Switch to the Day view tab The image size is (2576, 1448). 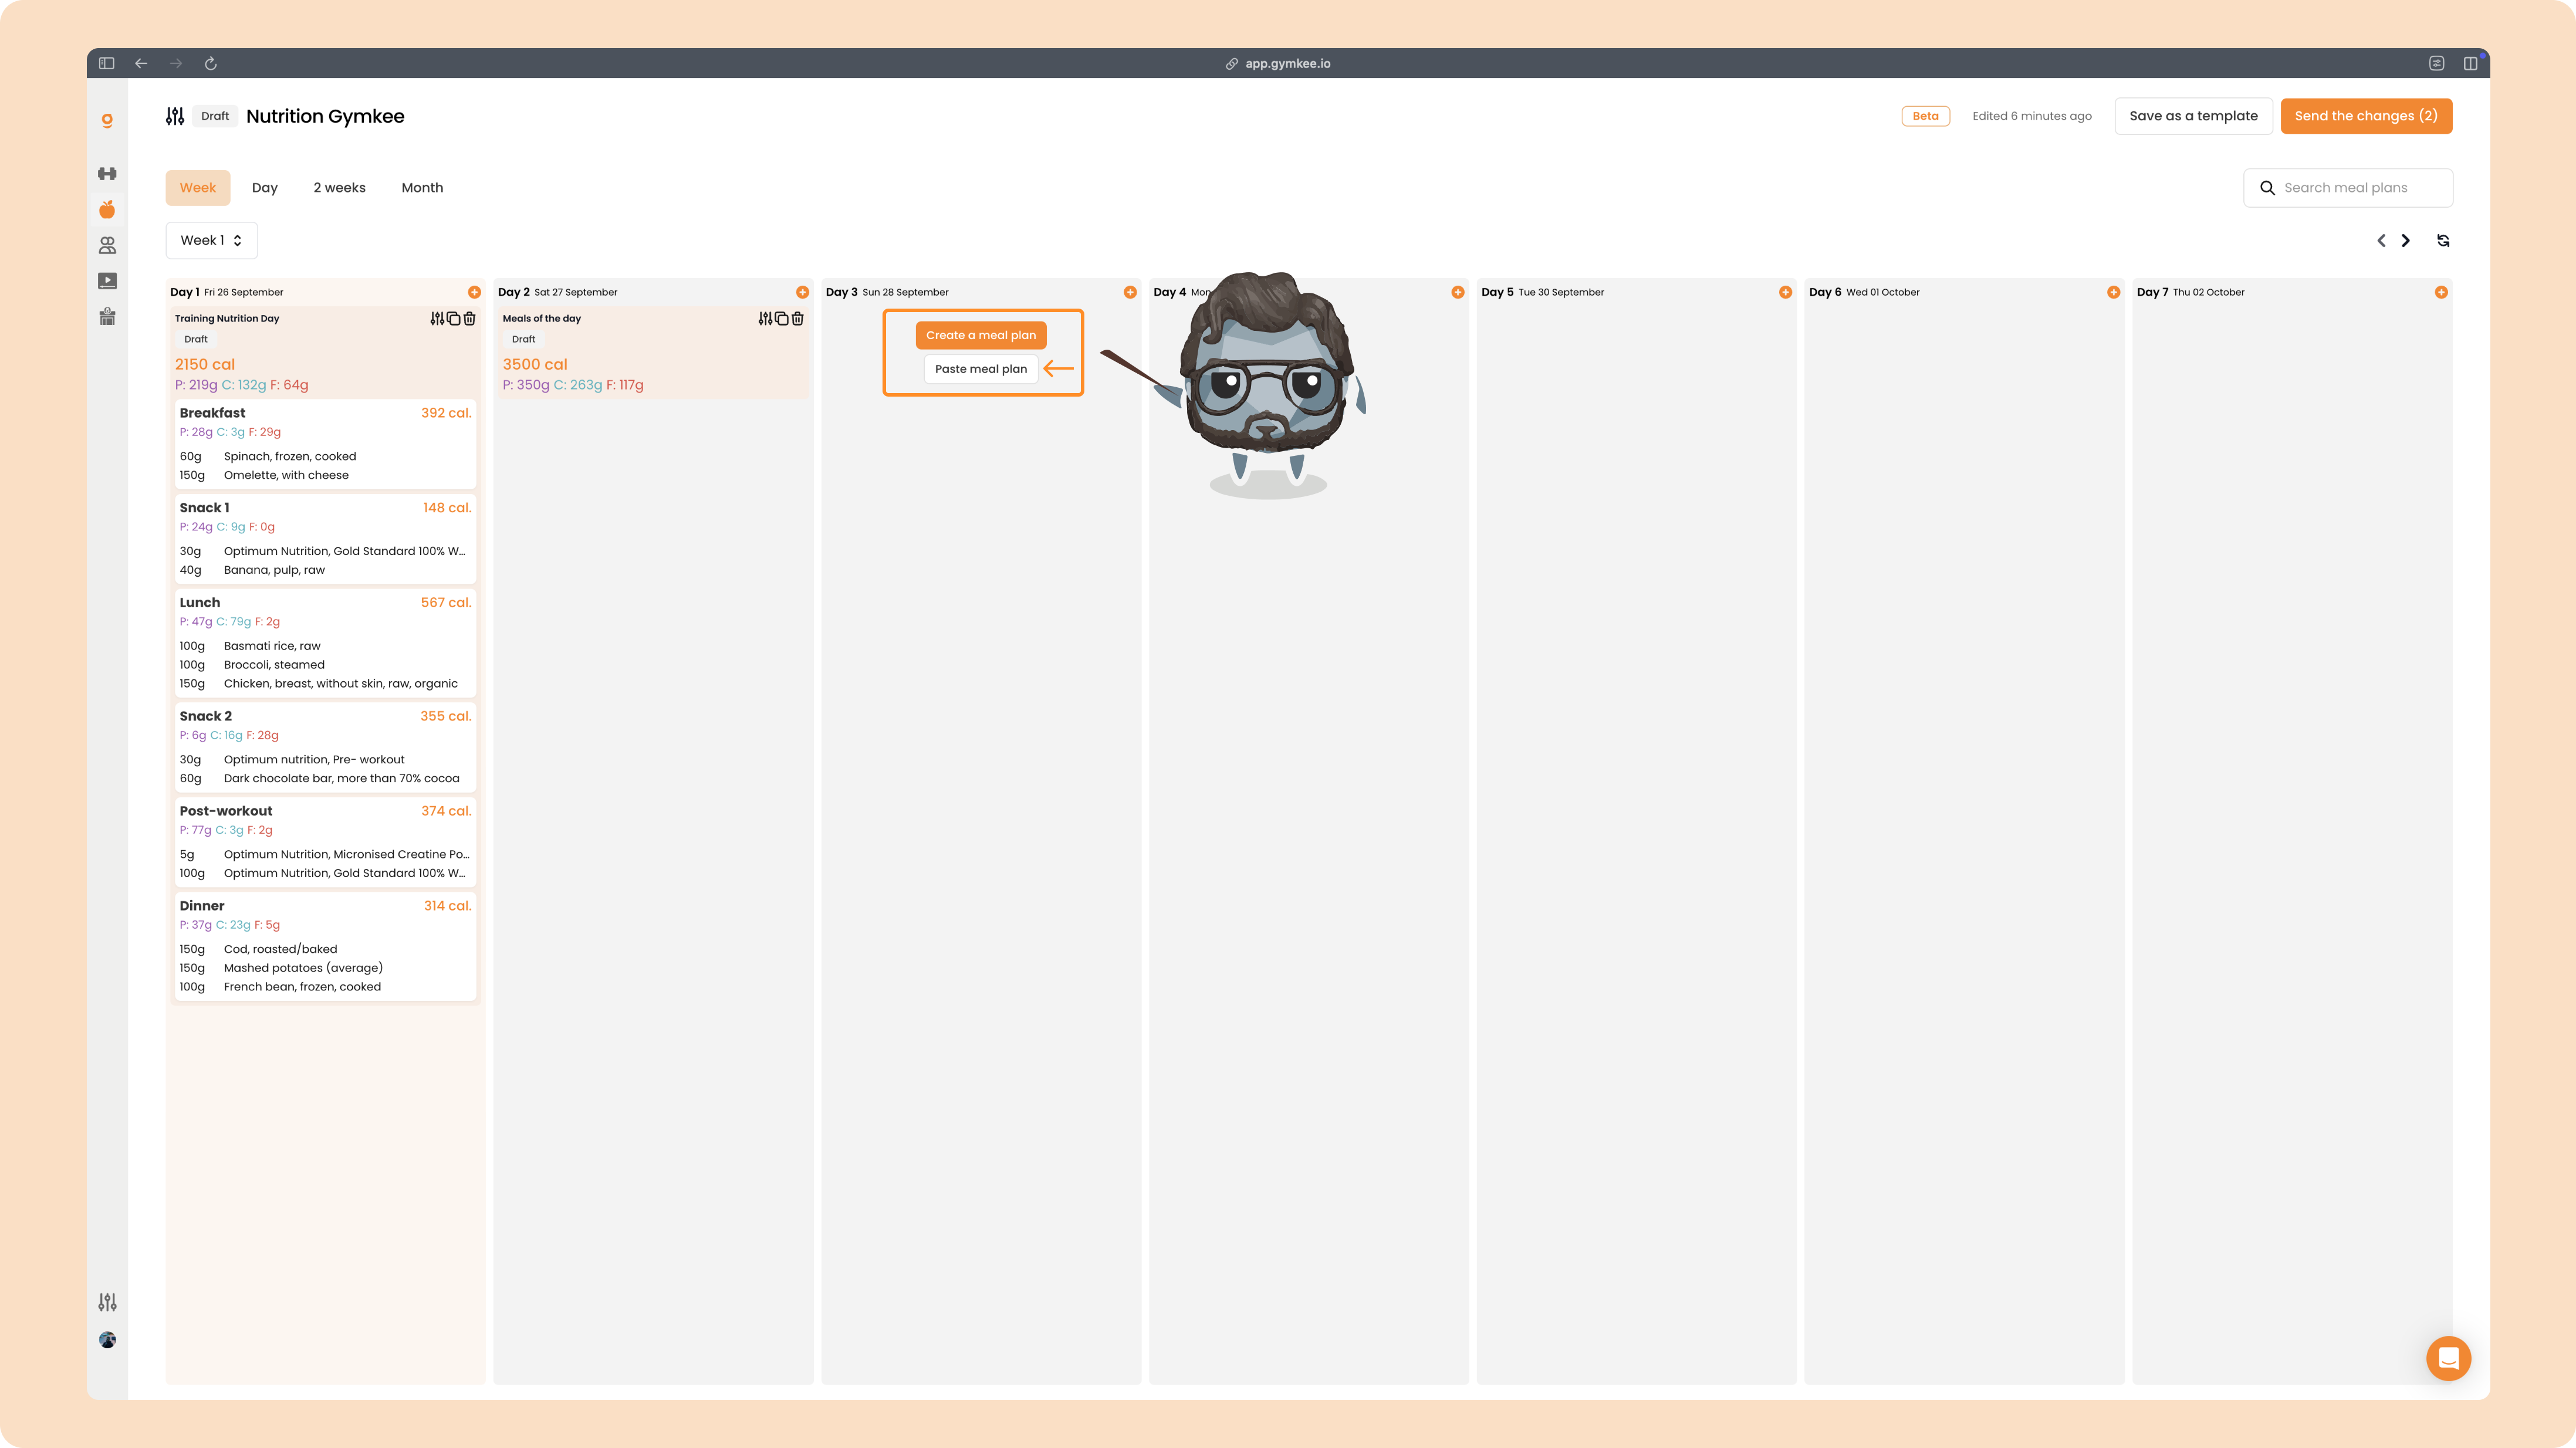pos(265,188)
